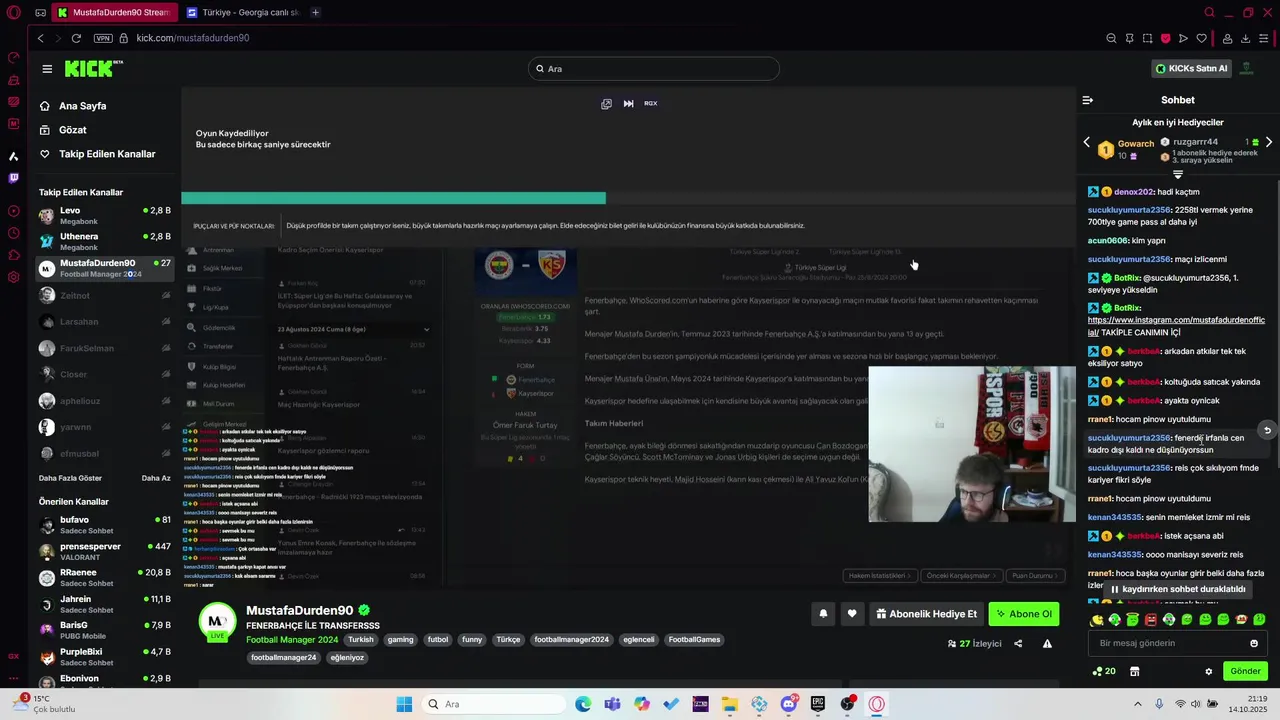Screen dimensions: 1280x720
Task: Open the Kick hamburger menu
Action: pyautogui.click(x=47, y=69)
